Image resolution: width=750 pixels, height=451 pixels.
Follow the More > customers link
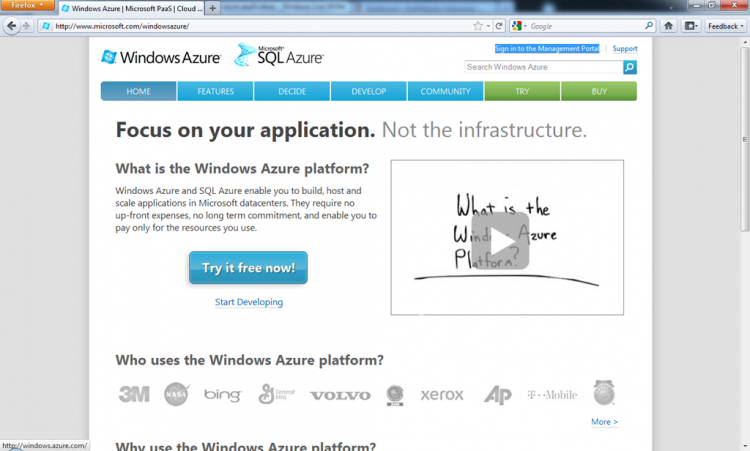pos(604,422)
